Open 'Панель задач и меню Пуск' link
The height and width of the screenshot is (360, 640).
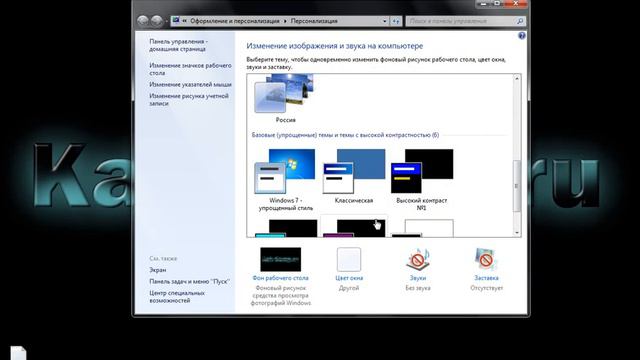[x=189, y=281]
